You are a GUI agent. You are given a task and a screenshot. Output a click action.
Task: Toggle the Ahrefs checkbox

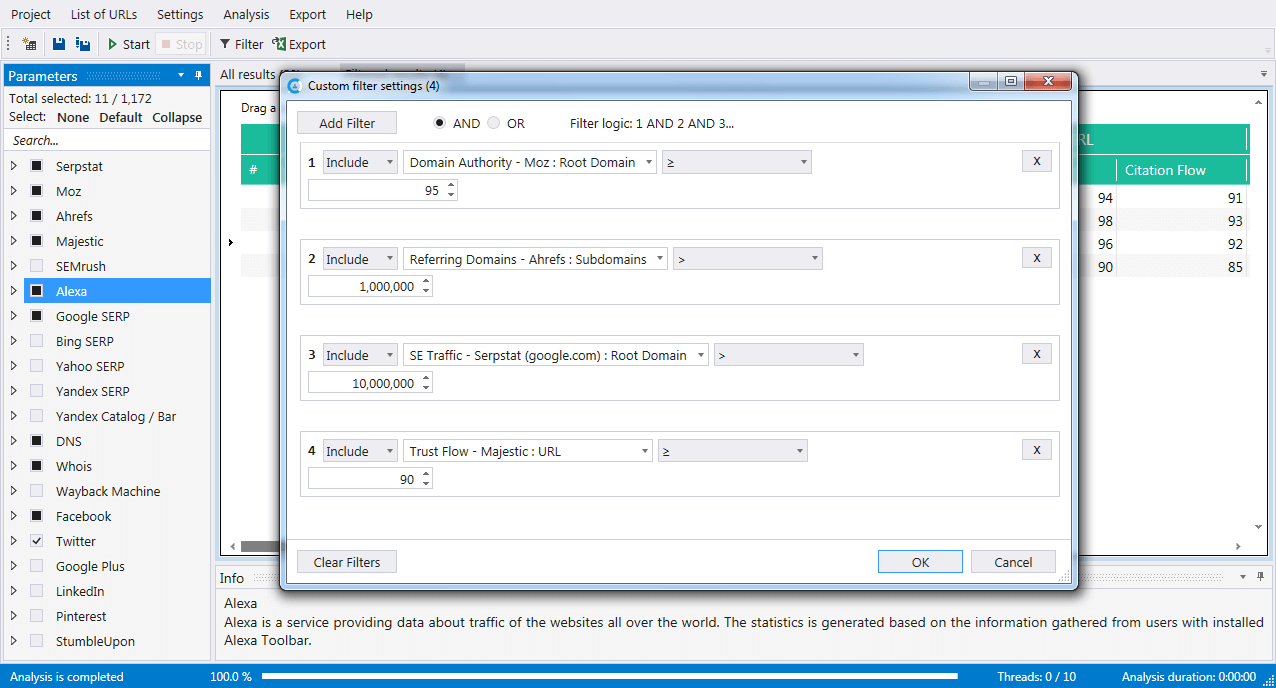pos(37,216)
